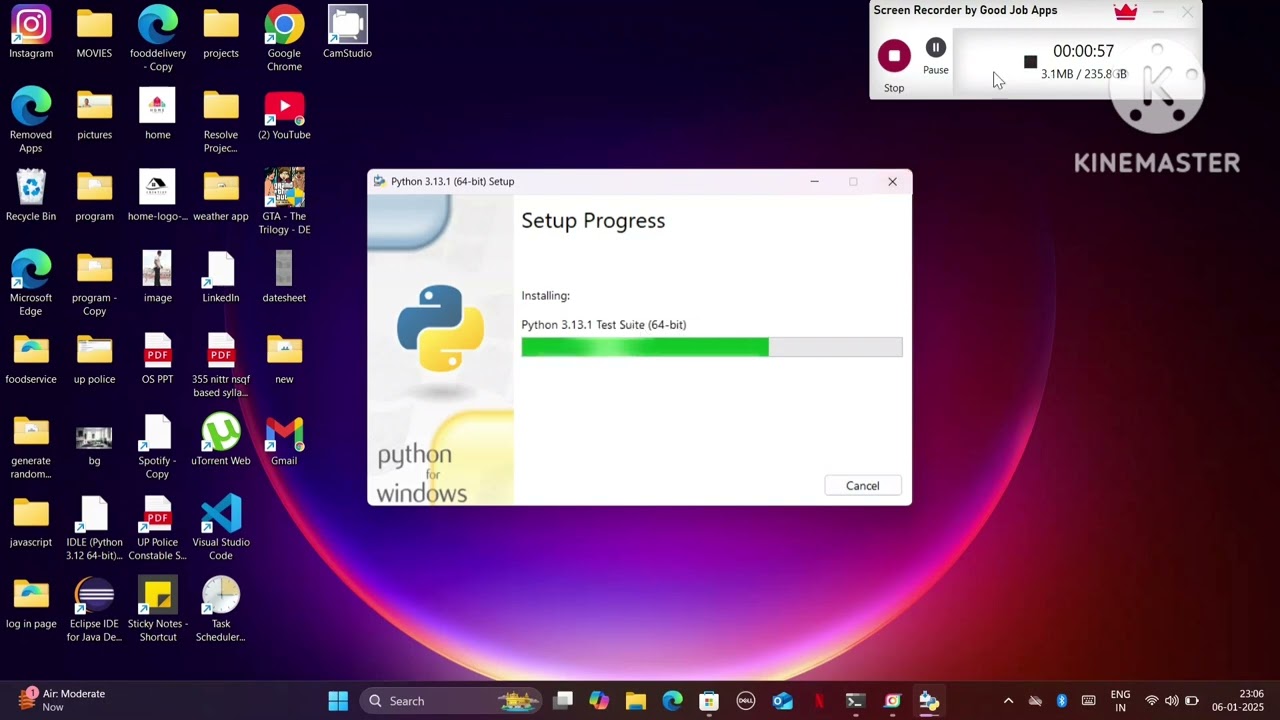Open Outlook from the taskbar

tap(782, 701)
